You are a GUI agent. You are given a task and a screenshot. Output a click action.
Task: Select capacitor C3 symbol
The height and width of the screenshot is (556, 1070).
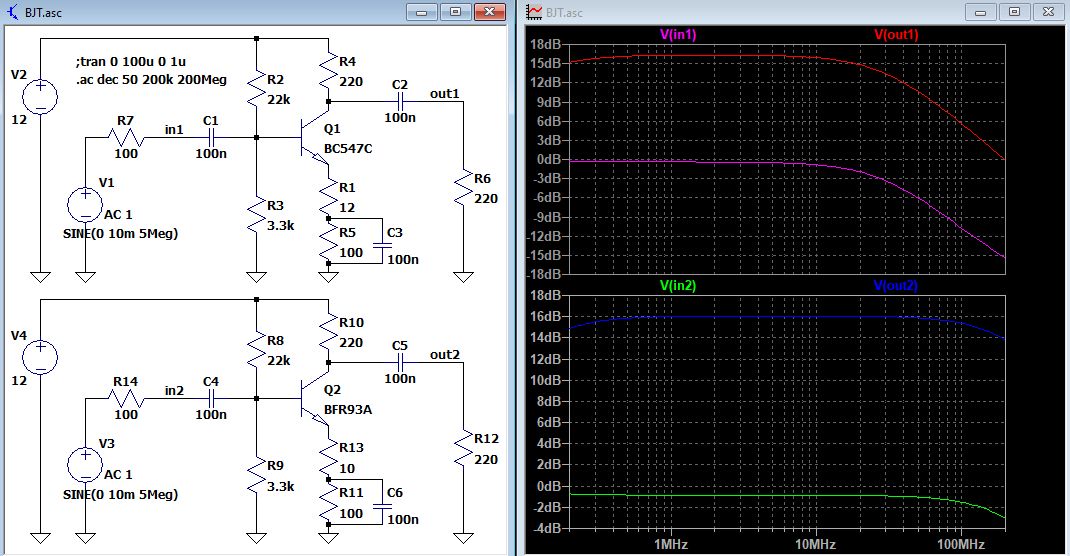click(x=382, y=244)
